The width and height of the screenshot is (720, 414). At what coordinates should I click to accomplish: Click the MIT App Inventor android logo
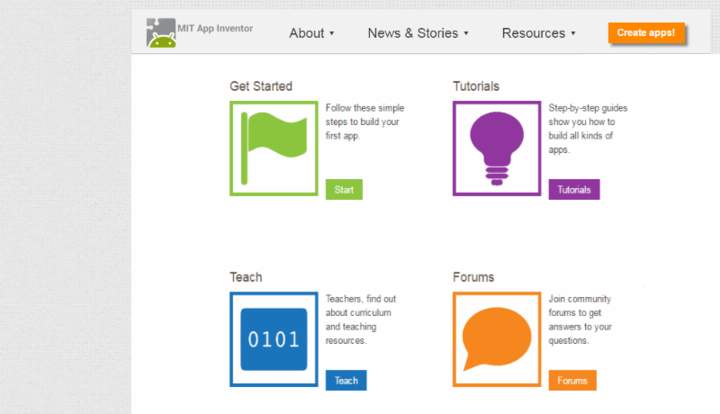161,32
